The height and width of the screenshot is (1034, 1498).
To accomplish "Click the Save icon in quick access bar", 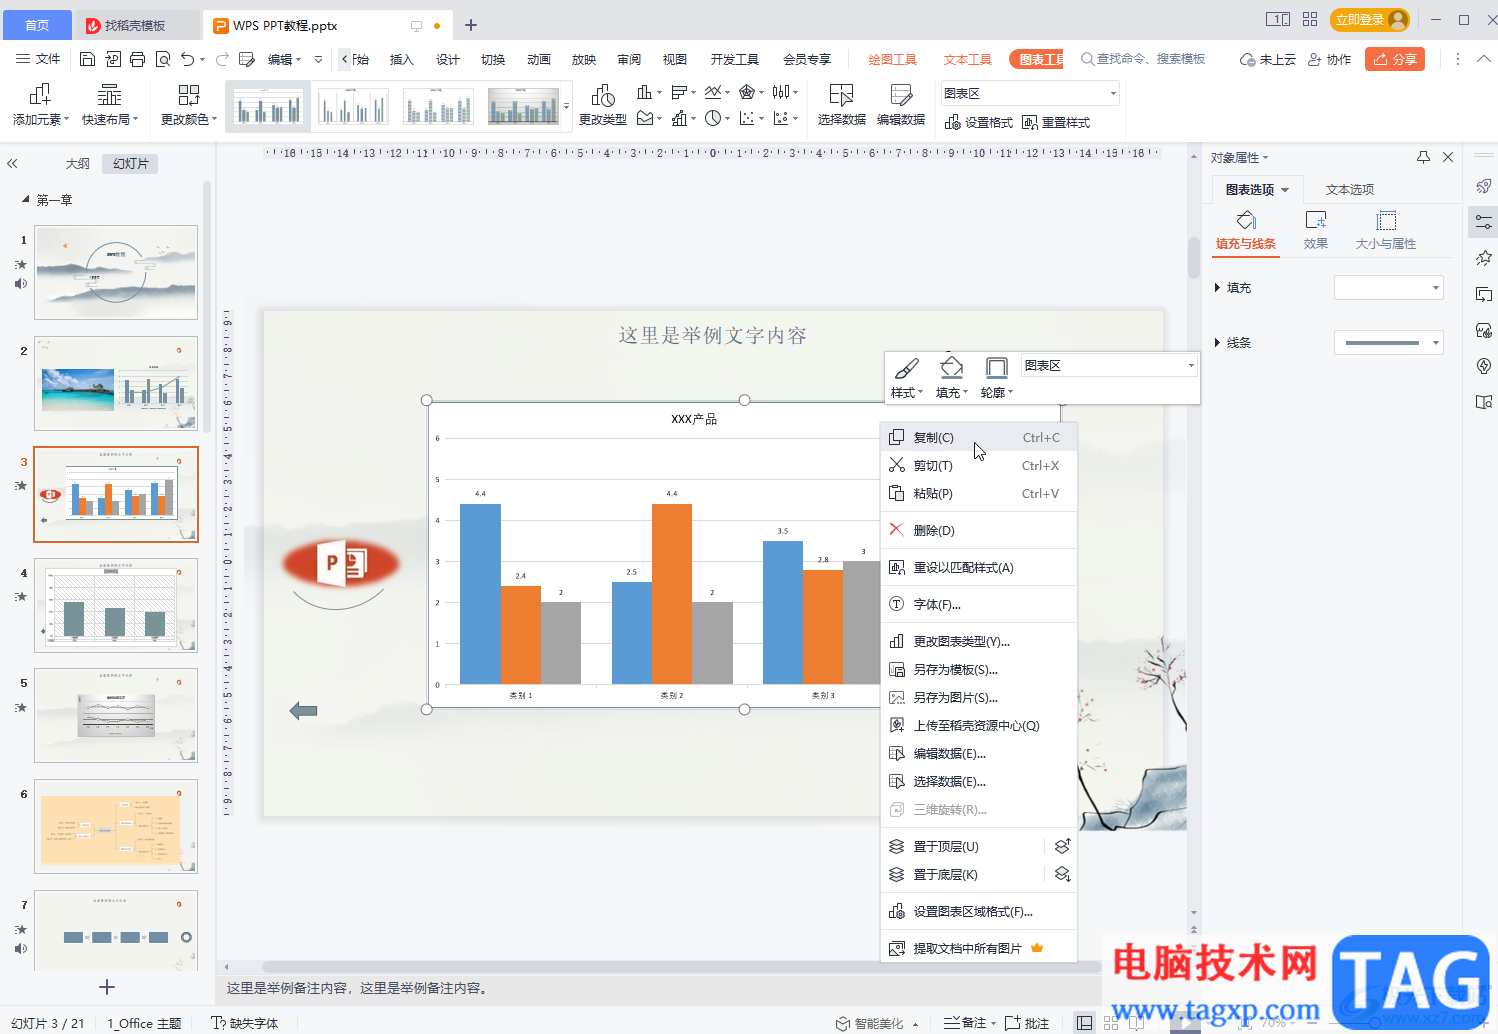I will 87,59.
